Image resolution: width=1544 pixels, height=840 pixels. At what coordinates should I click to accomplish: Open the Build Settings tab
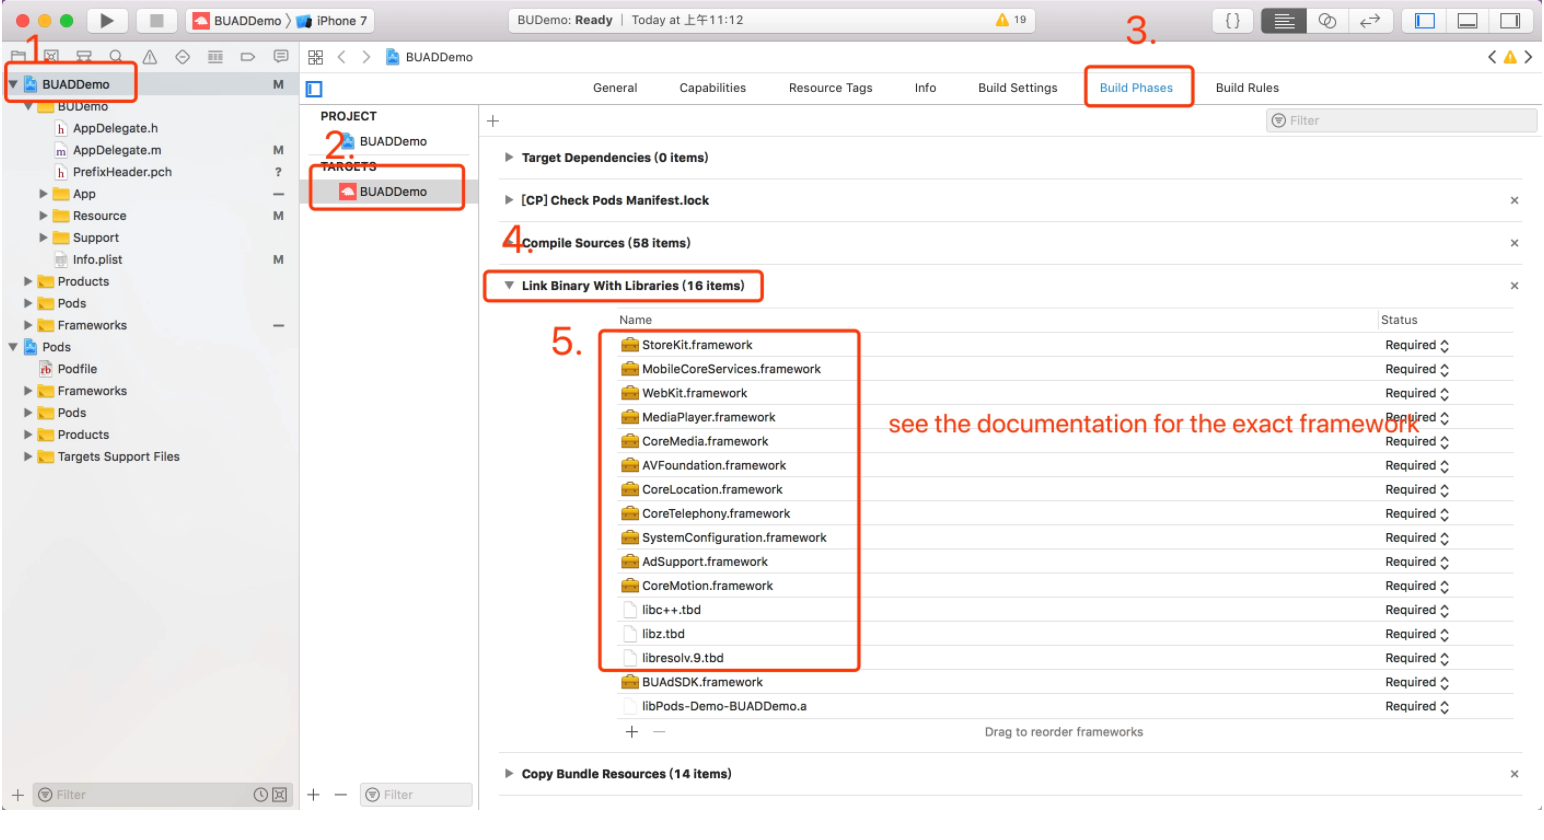pos(1018,88)
